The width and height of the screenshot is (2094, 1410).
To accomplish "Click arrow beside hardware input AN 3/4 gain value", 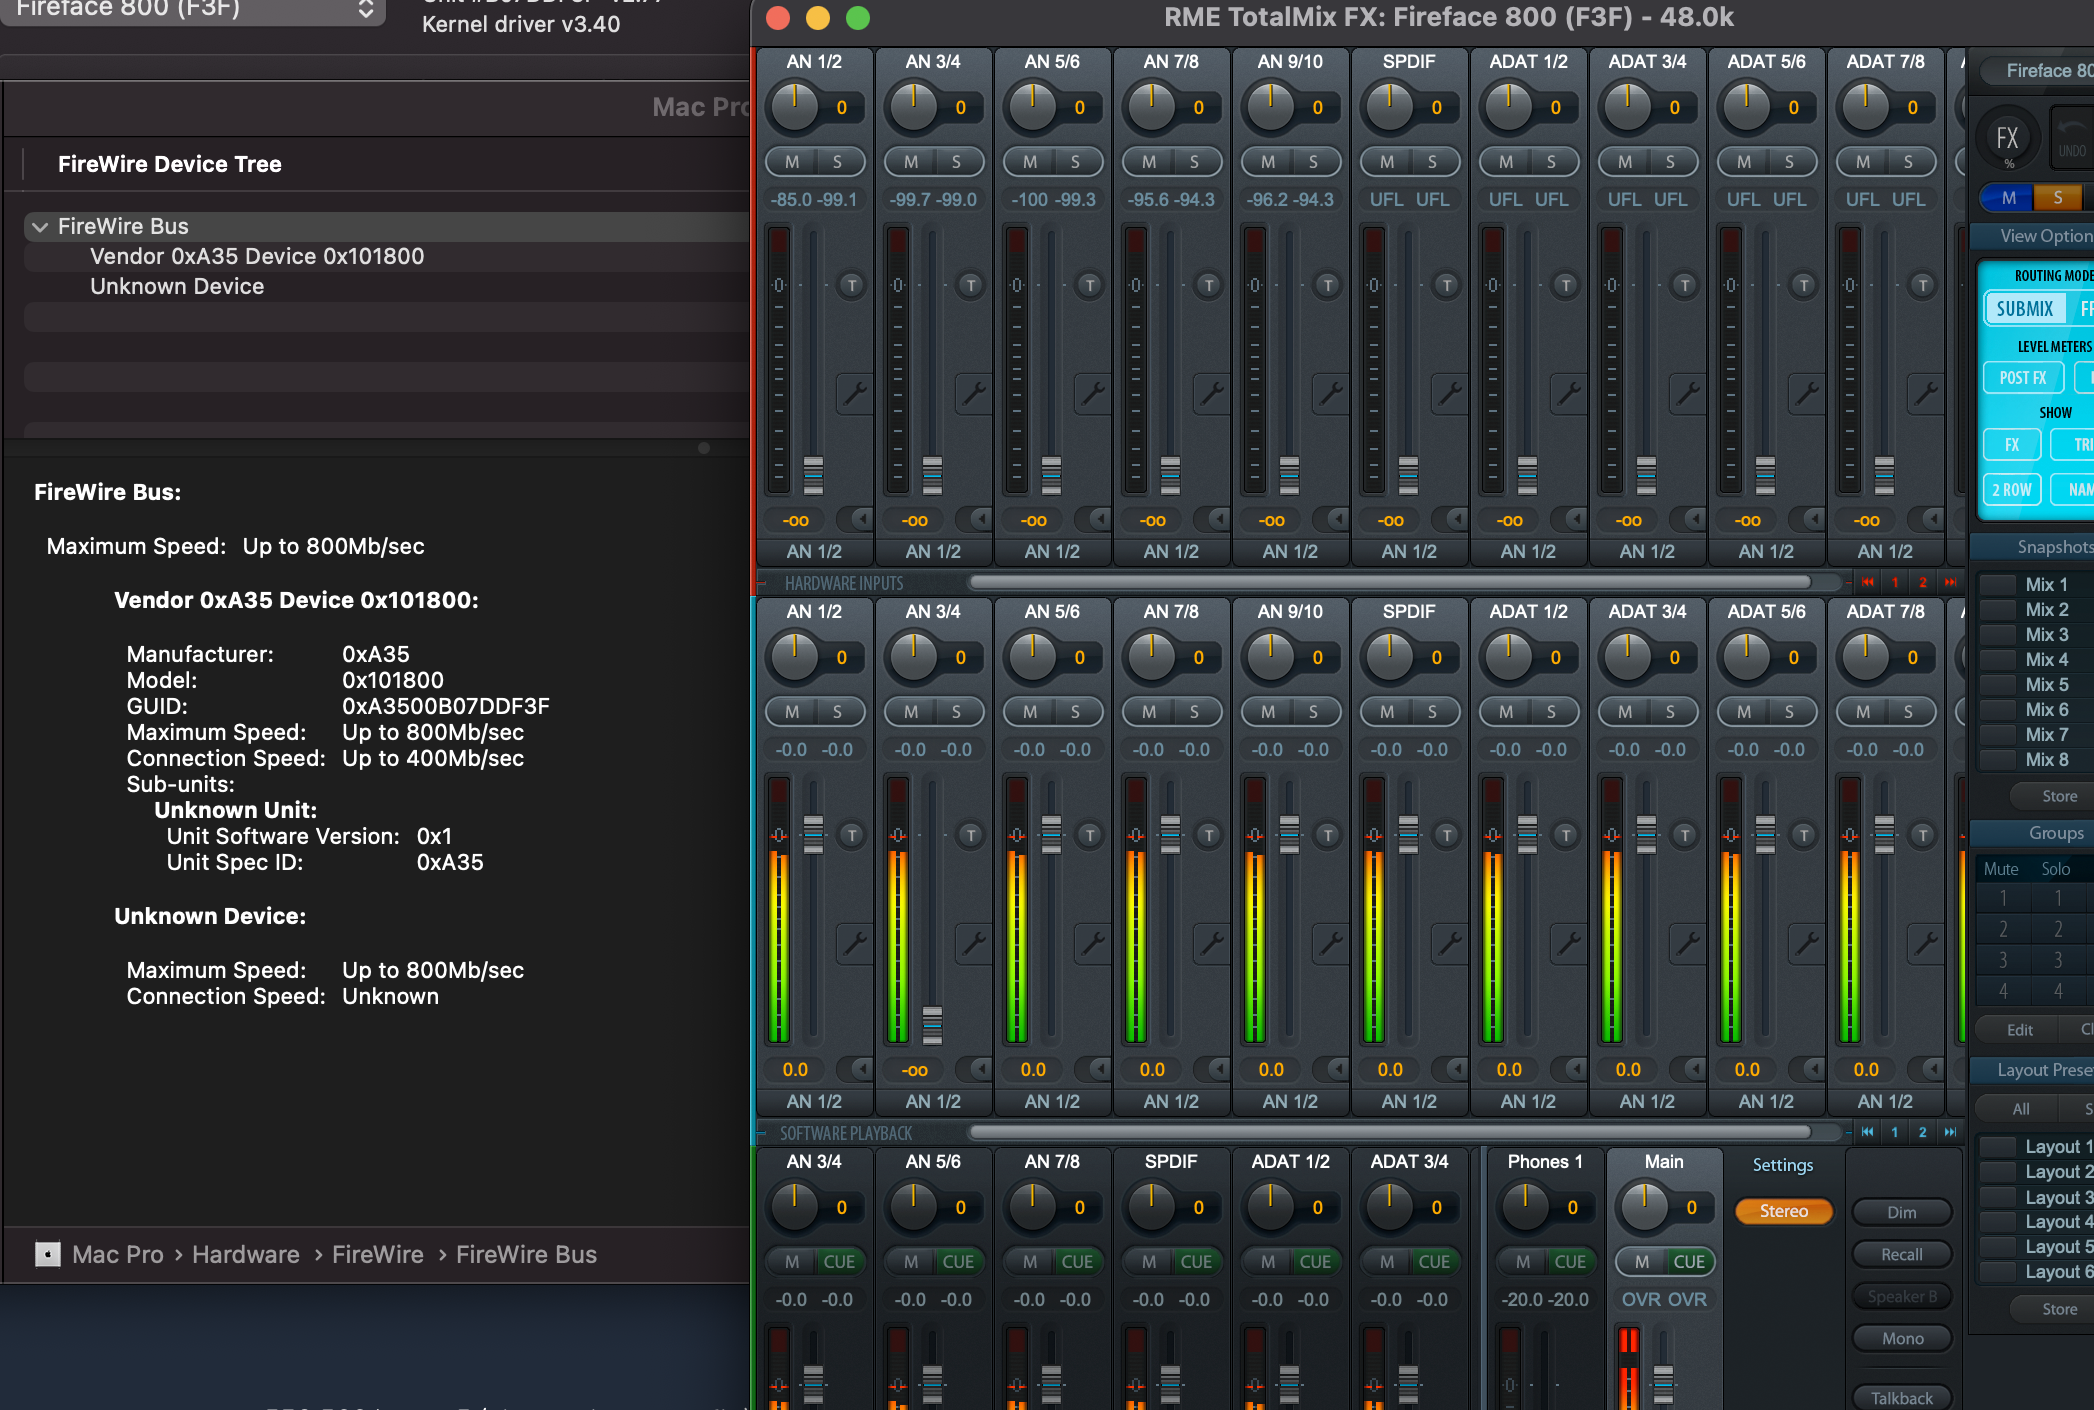I will (x=980, y=520).
